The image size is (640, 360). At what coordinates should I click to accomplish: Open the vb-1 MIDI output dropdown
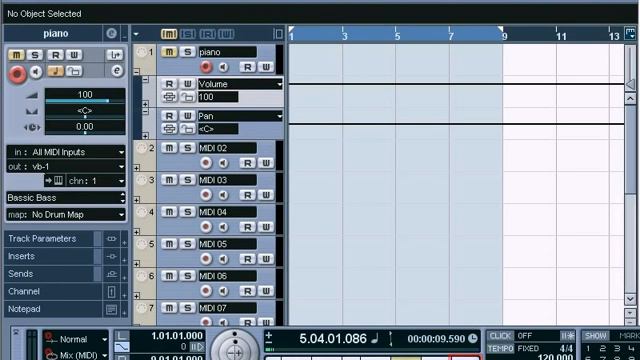pyautogui.click(x=66, y=167)
